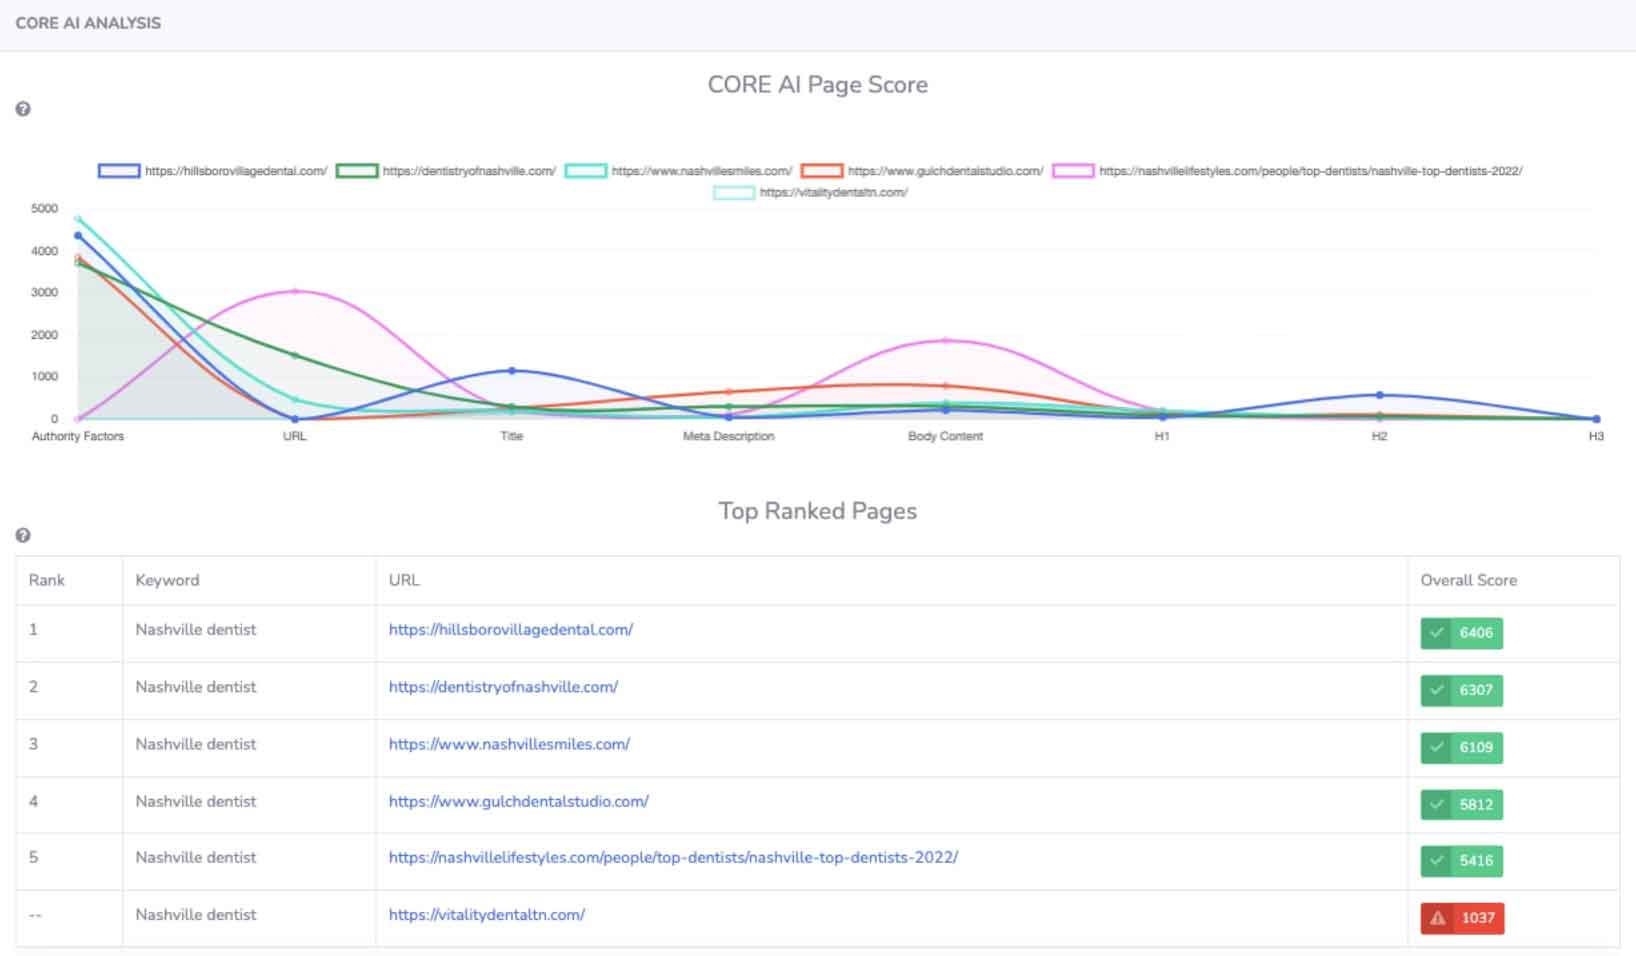
Task: Open the gulchdentalstudio.com link in table
Action: (x=519, y=801)
